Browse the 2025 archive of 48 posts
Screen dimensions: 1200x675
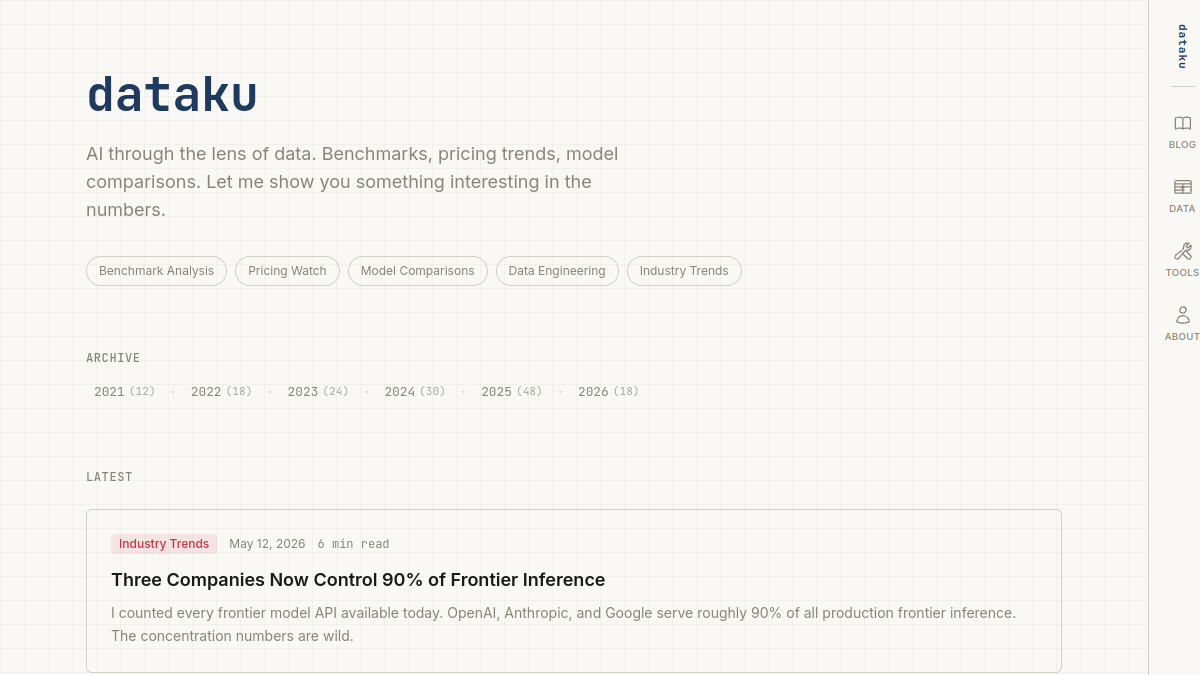512,392
